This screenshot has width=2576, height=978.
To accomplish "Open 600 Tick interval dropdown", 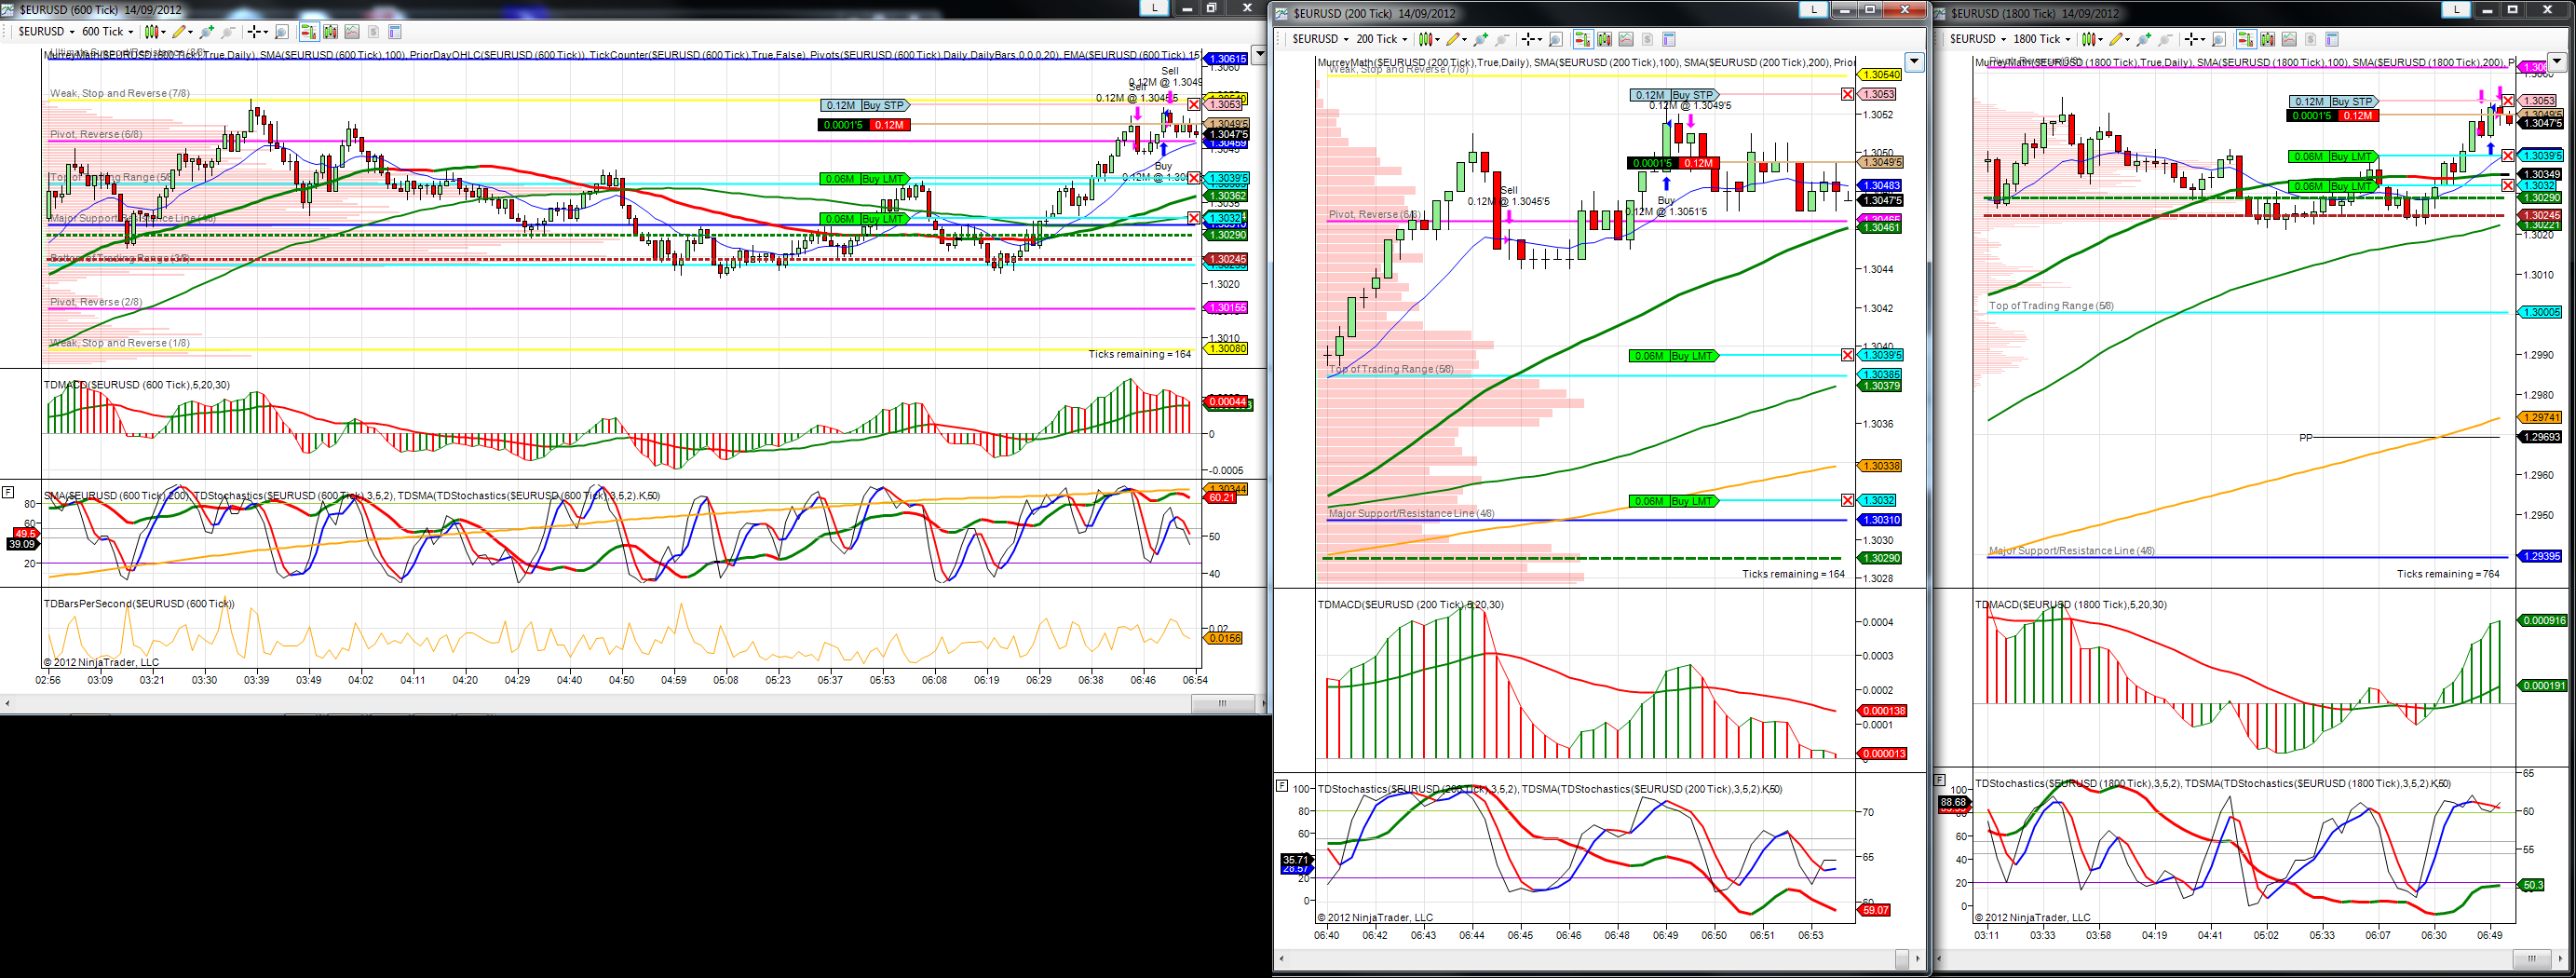I will (106, 32).
